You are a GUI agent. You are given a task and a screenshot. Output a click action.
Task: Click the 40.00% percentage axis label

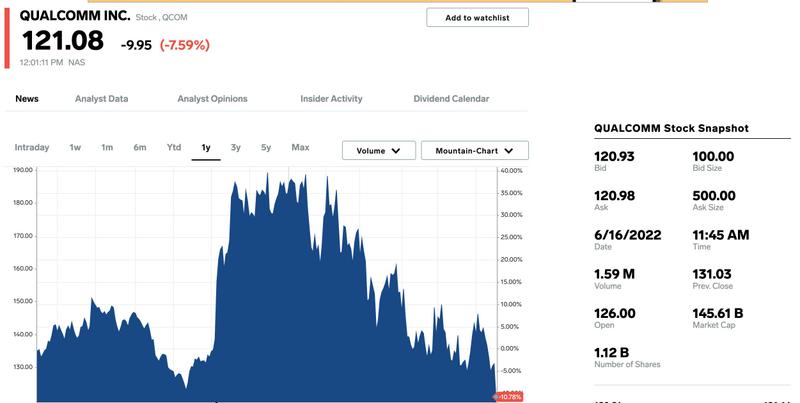click(x=511, y=171)
